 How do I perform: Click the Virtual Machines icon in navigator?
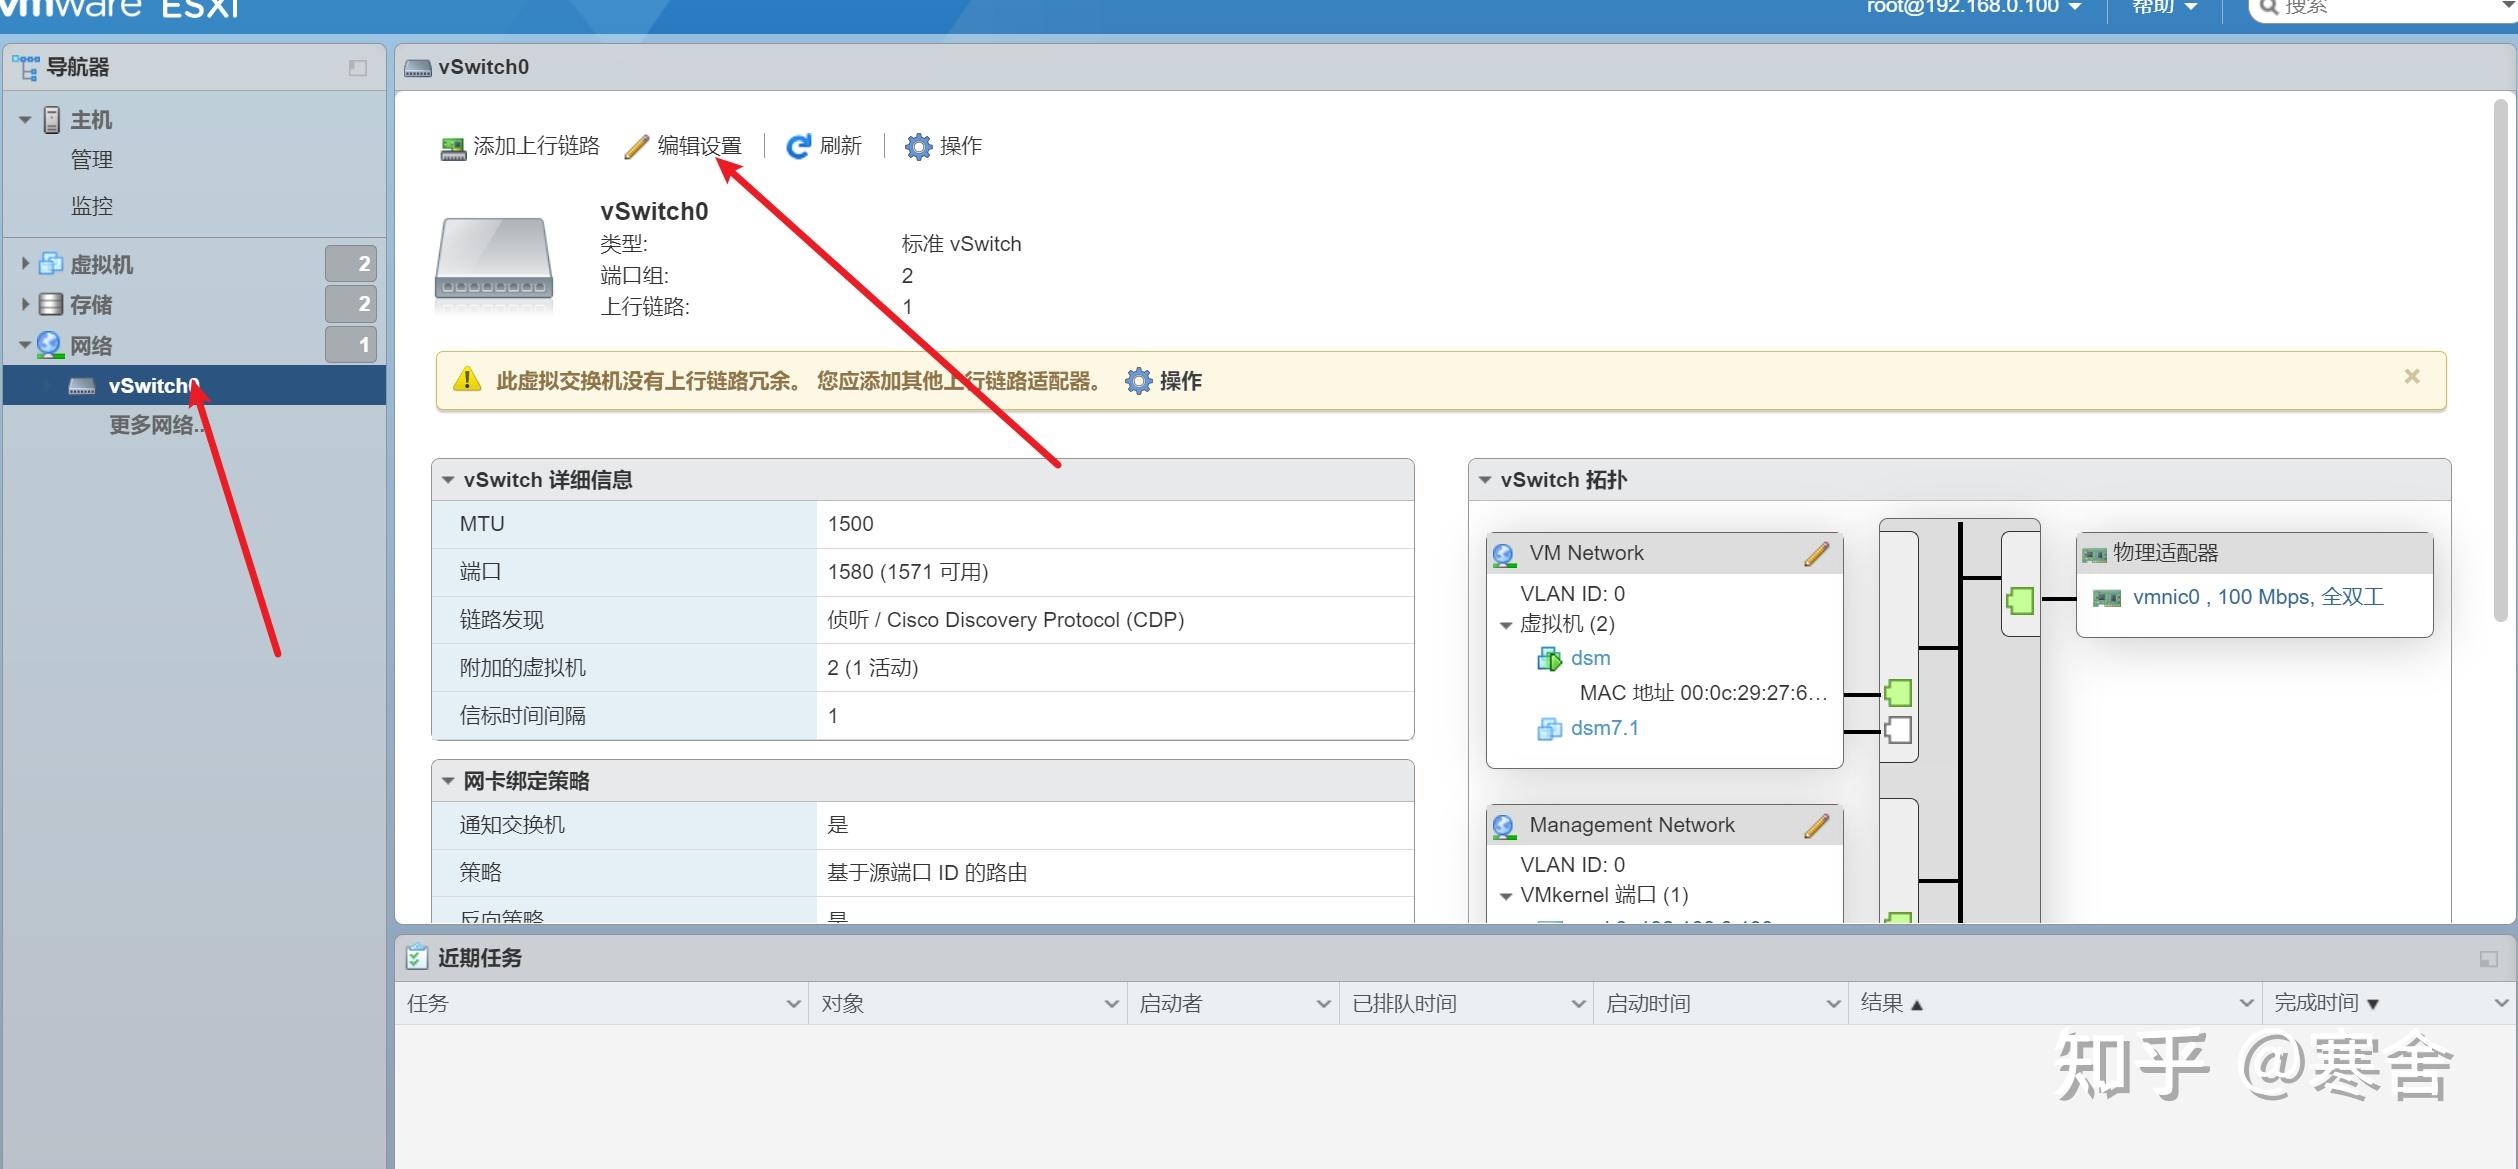pos(50,264)
